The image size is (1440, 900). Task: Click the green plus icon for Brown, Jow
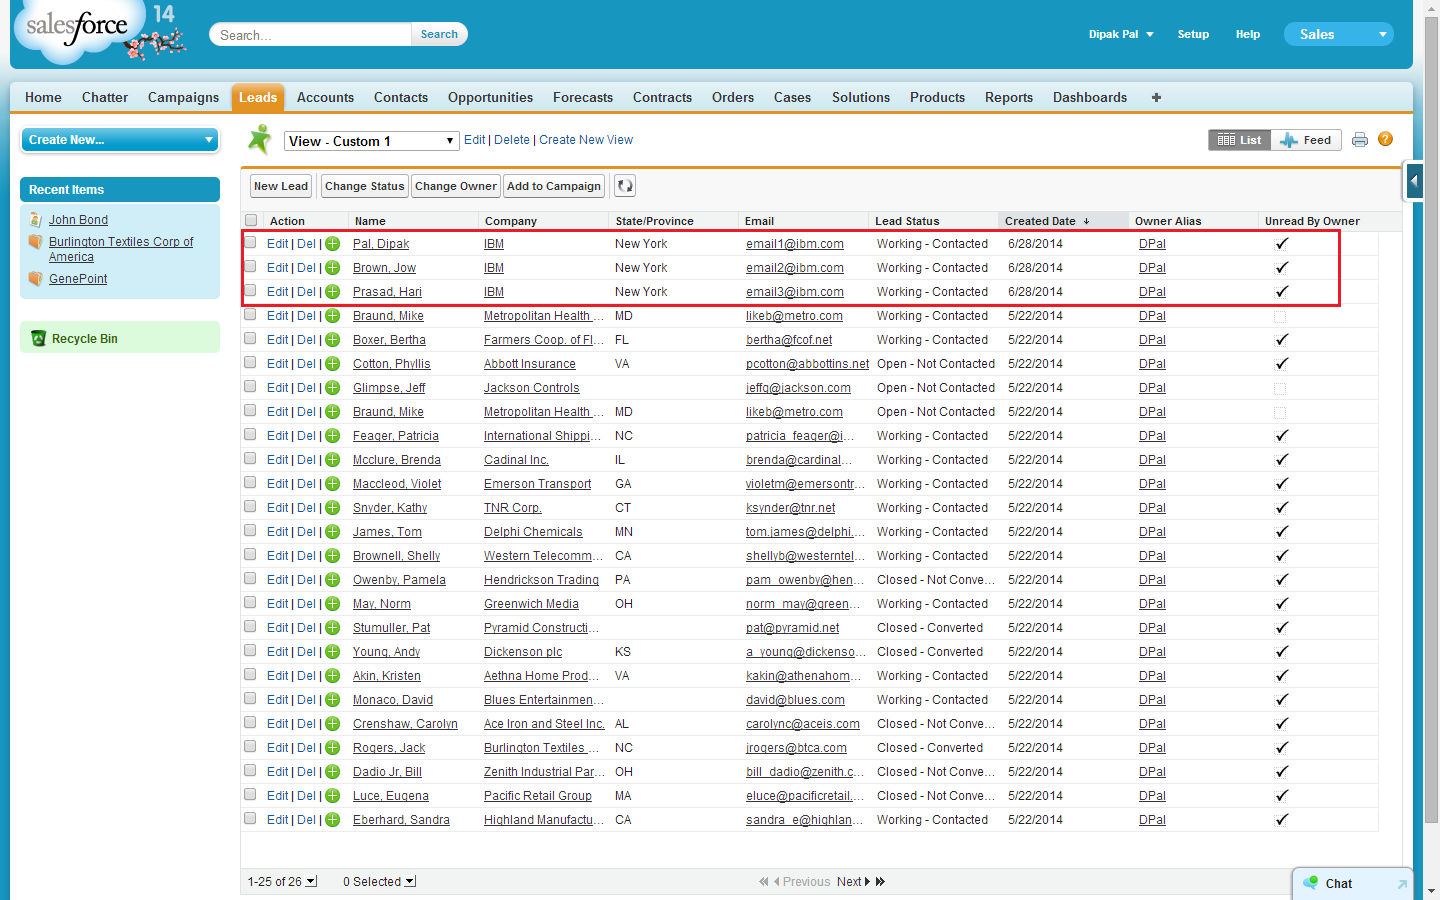pos(333,268)
